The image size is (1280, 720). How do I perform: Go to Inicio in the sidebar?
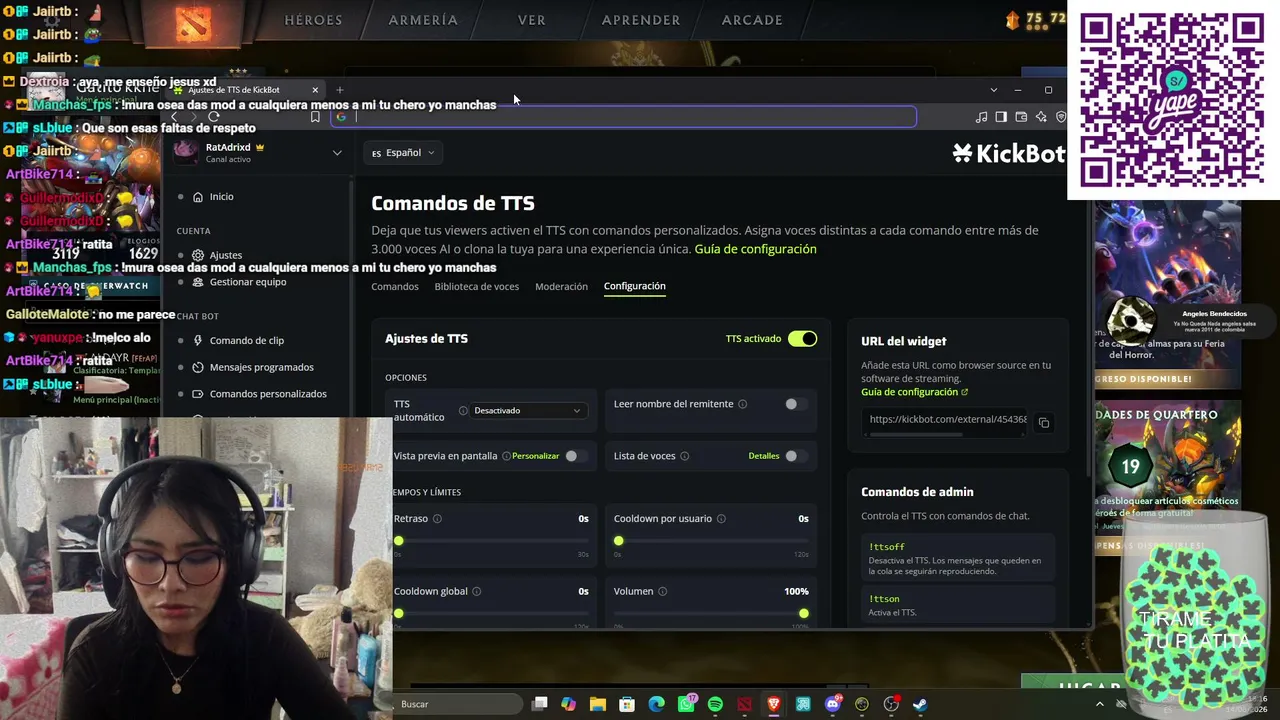pos(222,197)
